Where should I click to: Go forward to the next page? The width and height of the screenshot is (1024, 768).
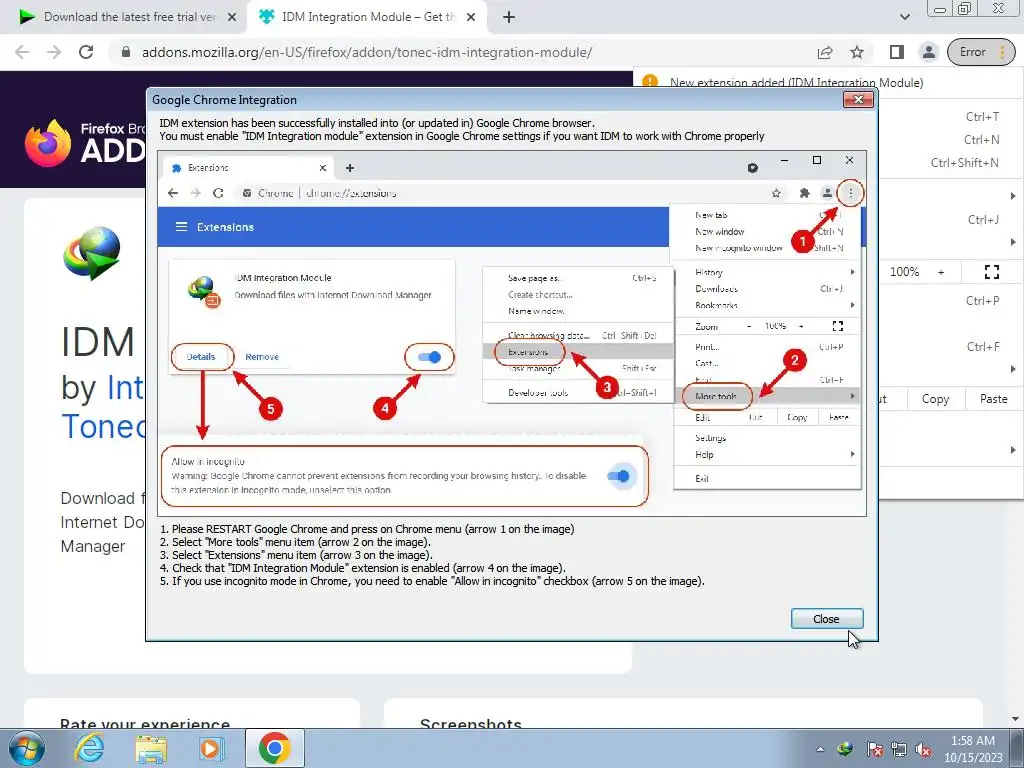54,52
